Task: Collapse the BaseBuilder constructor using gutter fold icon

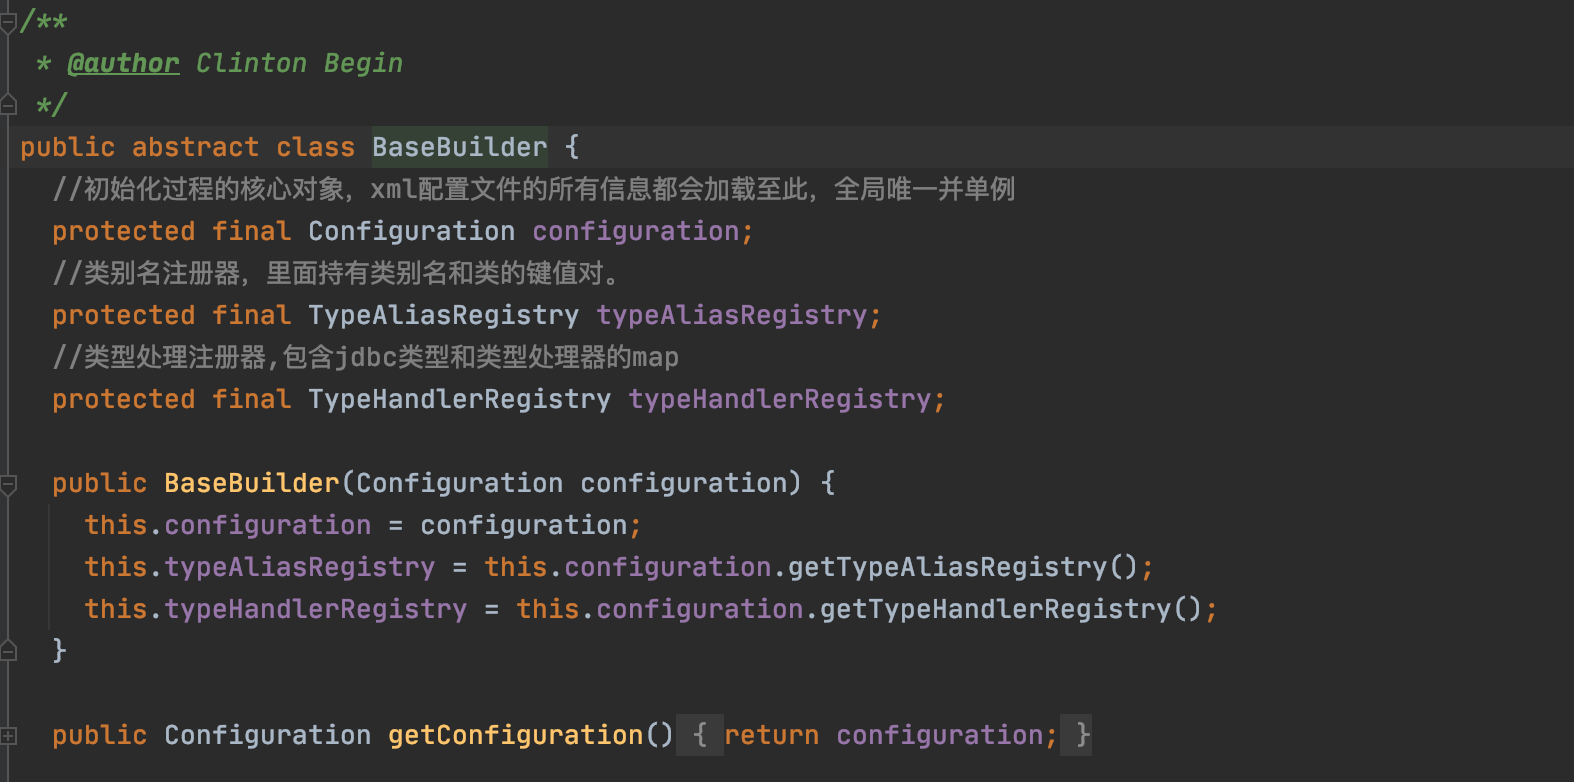Action: coord(8,484)
